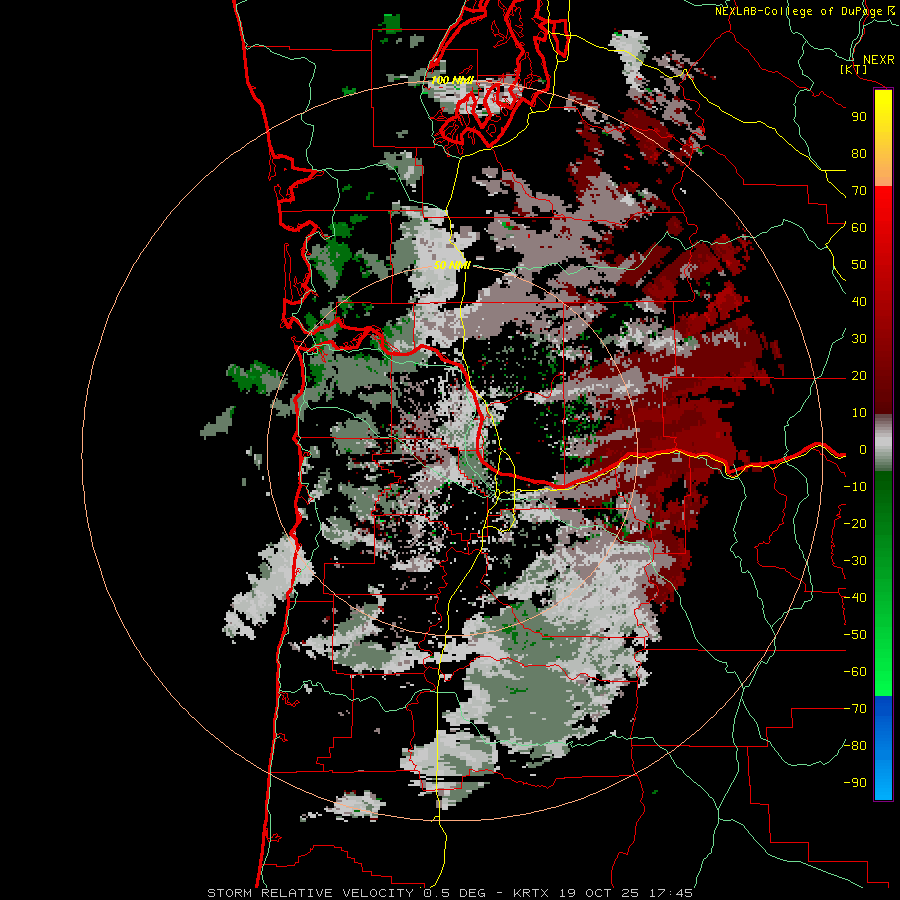Select the -80 value on velocity scale
900x900 pixels.
click(855, 746)
